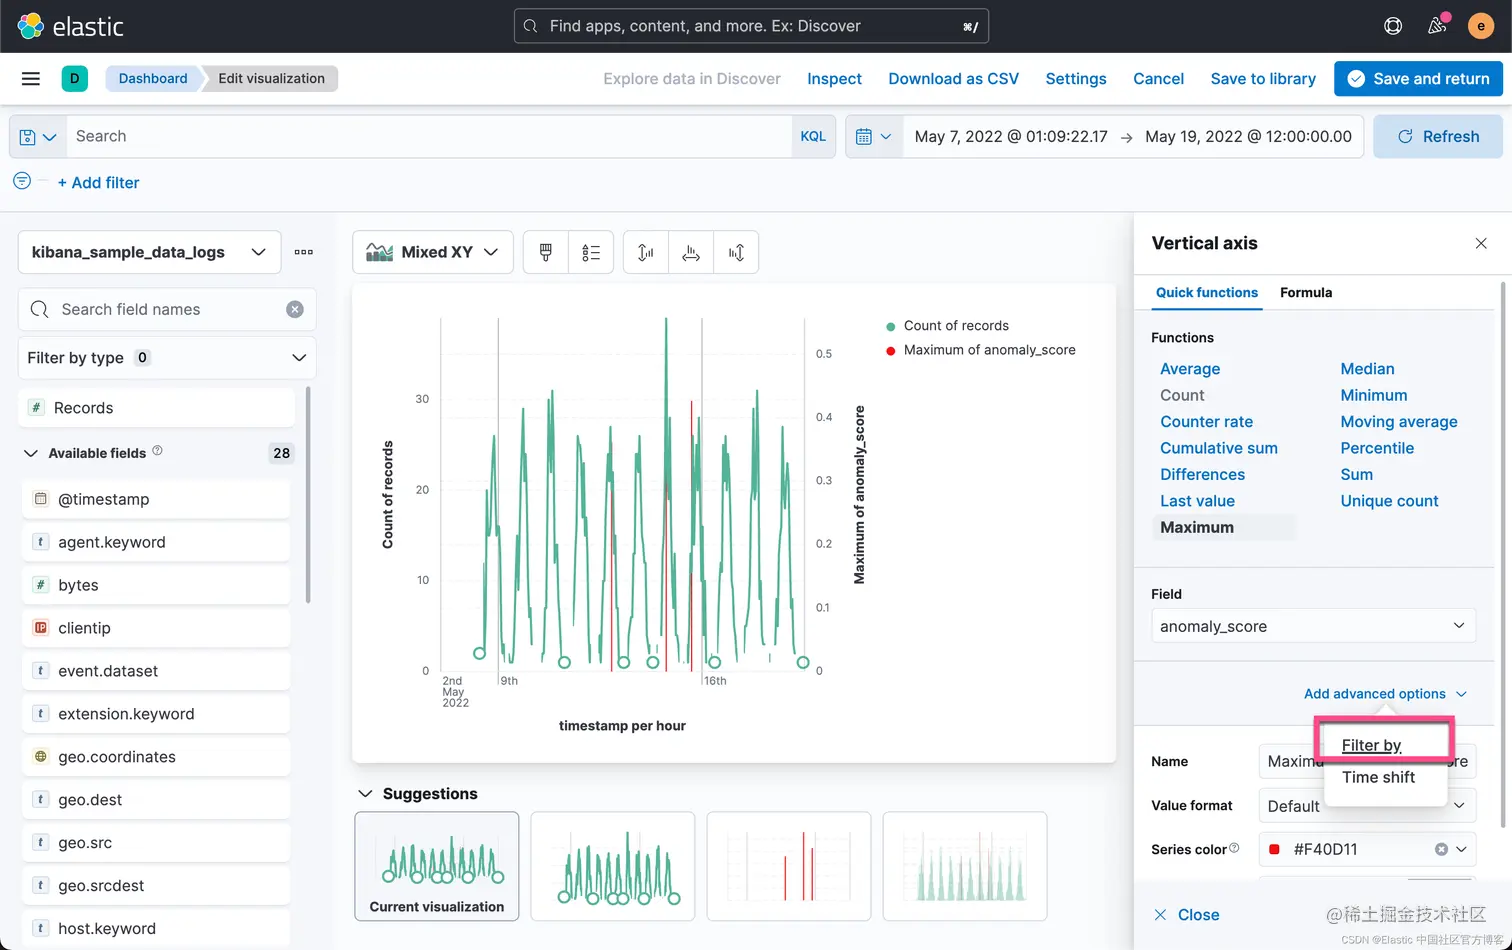Click the Vertical axis panel scrollbar
Viewport: 1512px width, 950px height.
(x=1502, y=555)
